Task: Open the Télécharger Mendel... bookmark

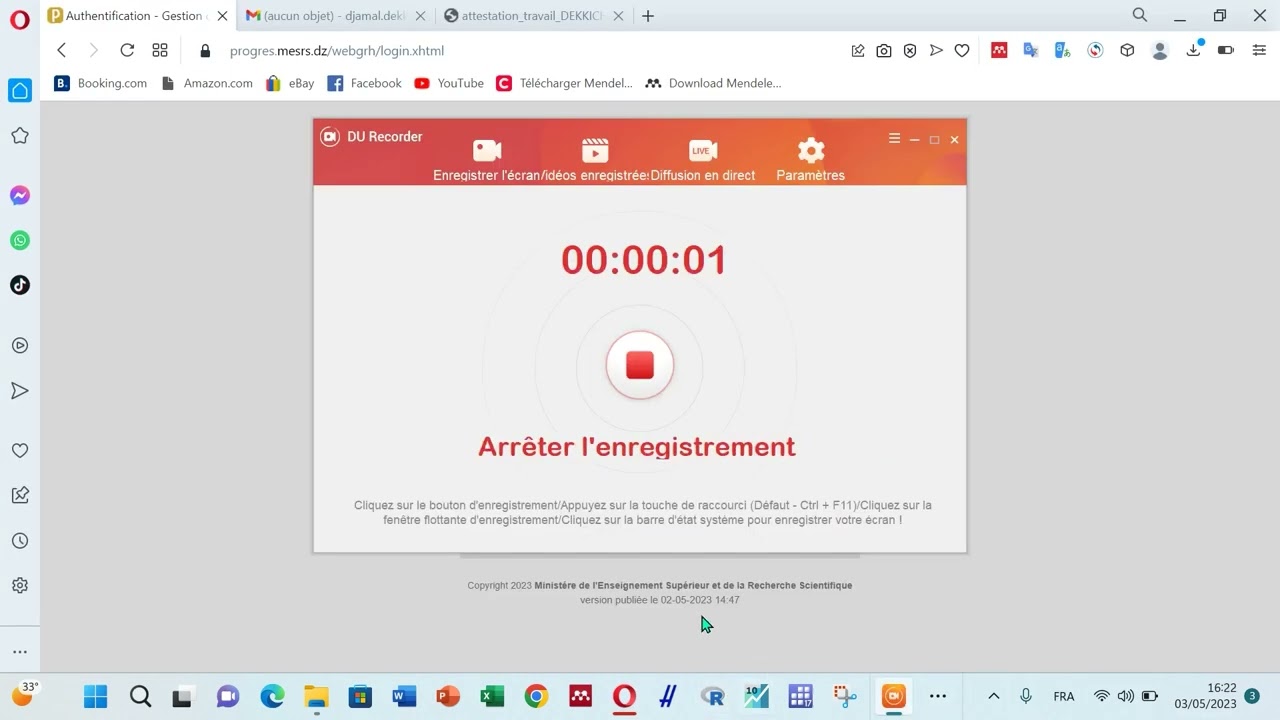Action: pyautogui.click(x=564, y=83)
